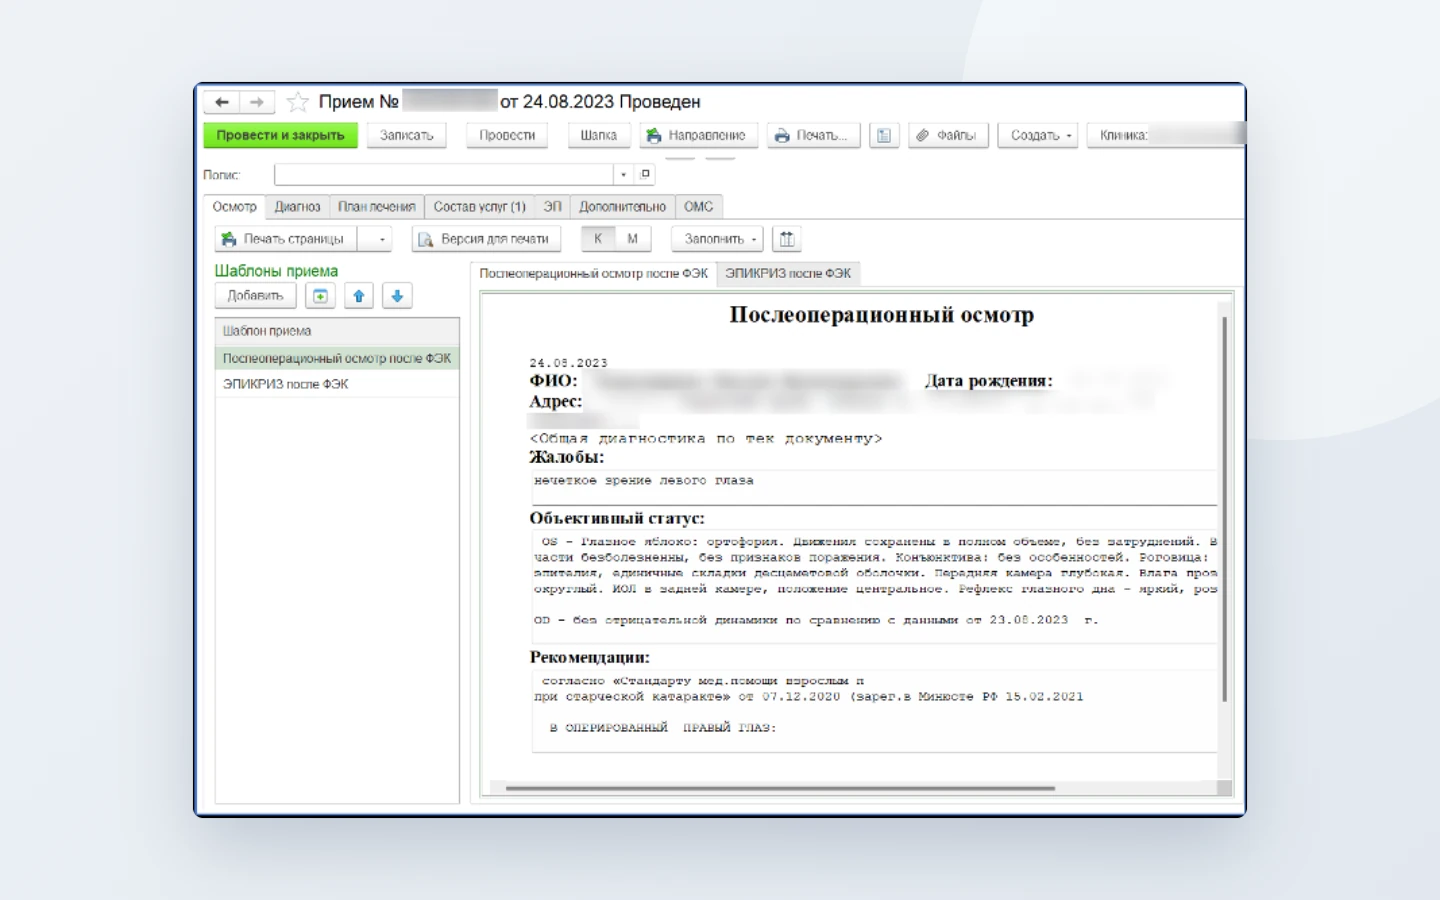
Task: Toggle the К mode button
Action: click(598, 239)
